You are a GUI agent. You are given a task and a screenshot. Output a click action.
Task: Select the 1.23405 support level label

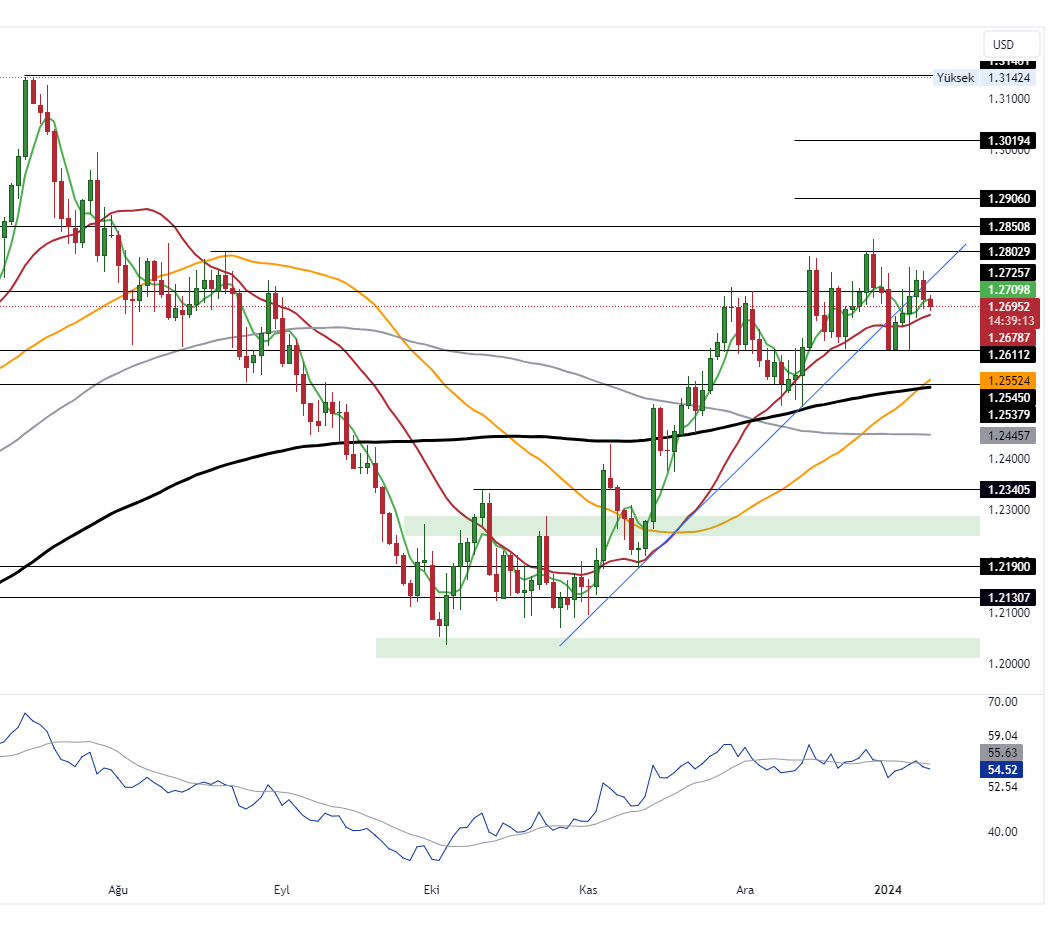[1009, 490]
